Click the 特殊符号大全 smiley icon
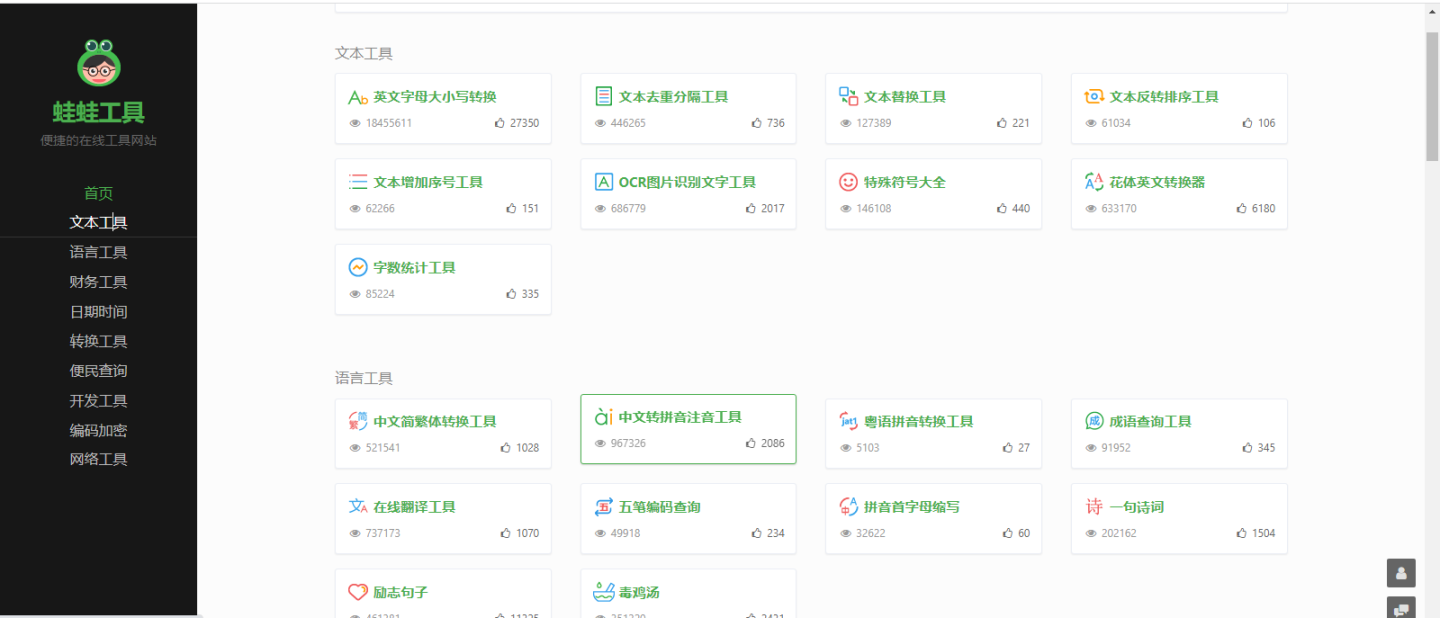The image size is (1440, 618). point(849,181)
